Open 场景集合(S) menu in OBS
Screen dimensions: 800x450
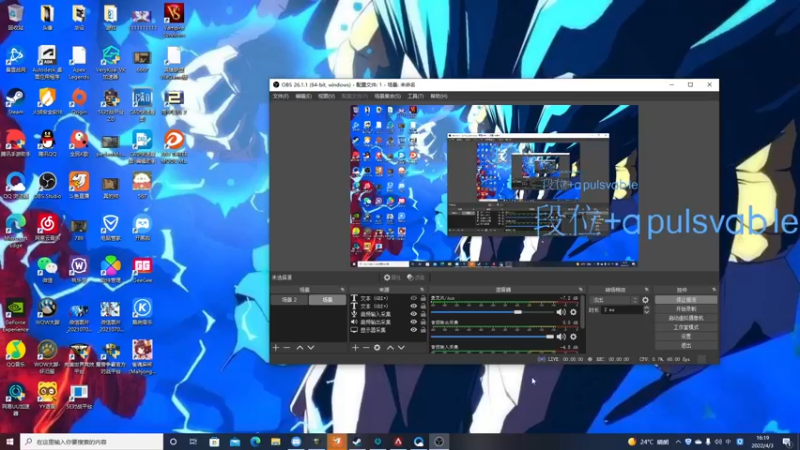point(388,96)
